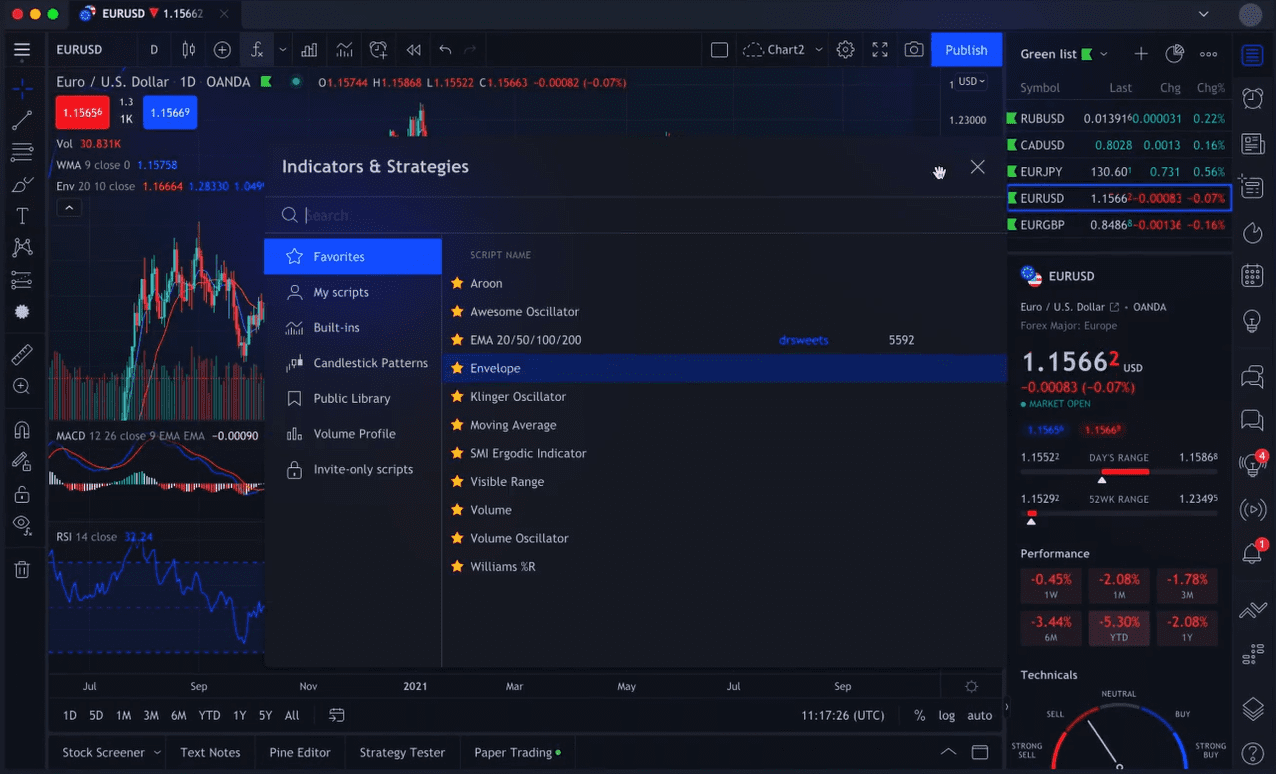The image size is (1276, 774).
Task: Click the red sell price 1.15656 button
Action: point(83,113)
